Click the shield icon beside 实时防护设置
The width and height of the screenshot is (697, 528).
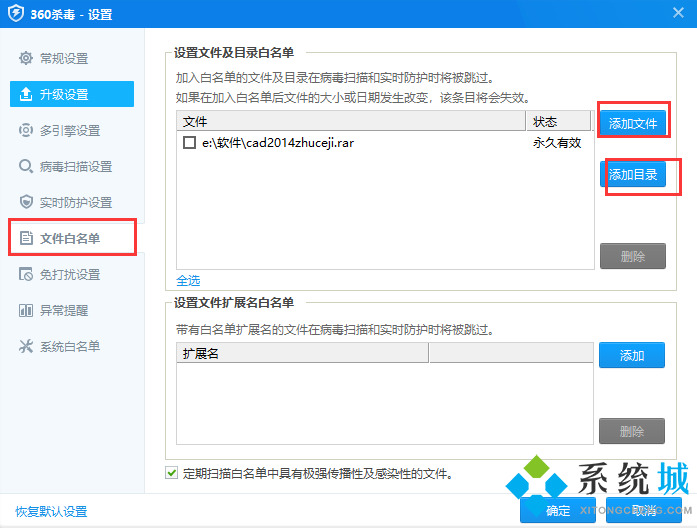point(26,202)
